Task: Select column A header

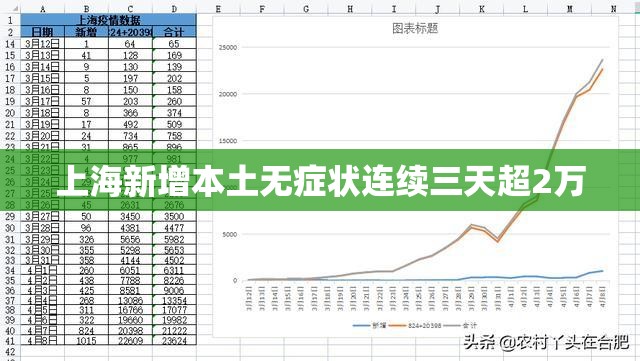Action: click(42, 9)
